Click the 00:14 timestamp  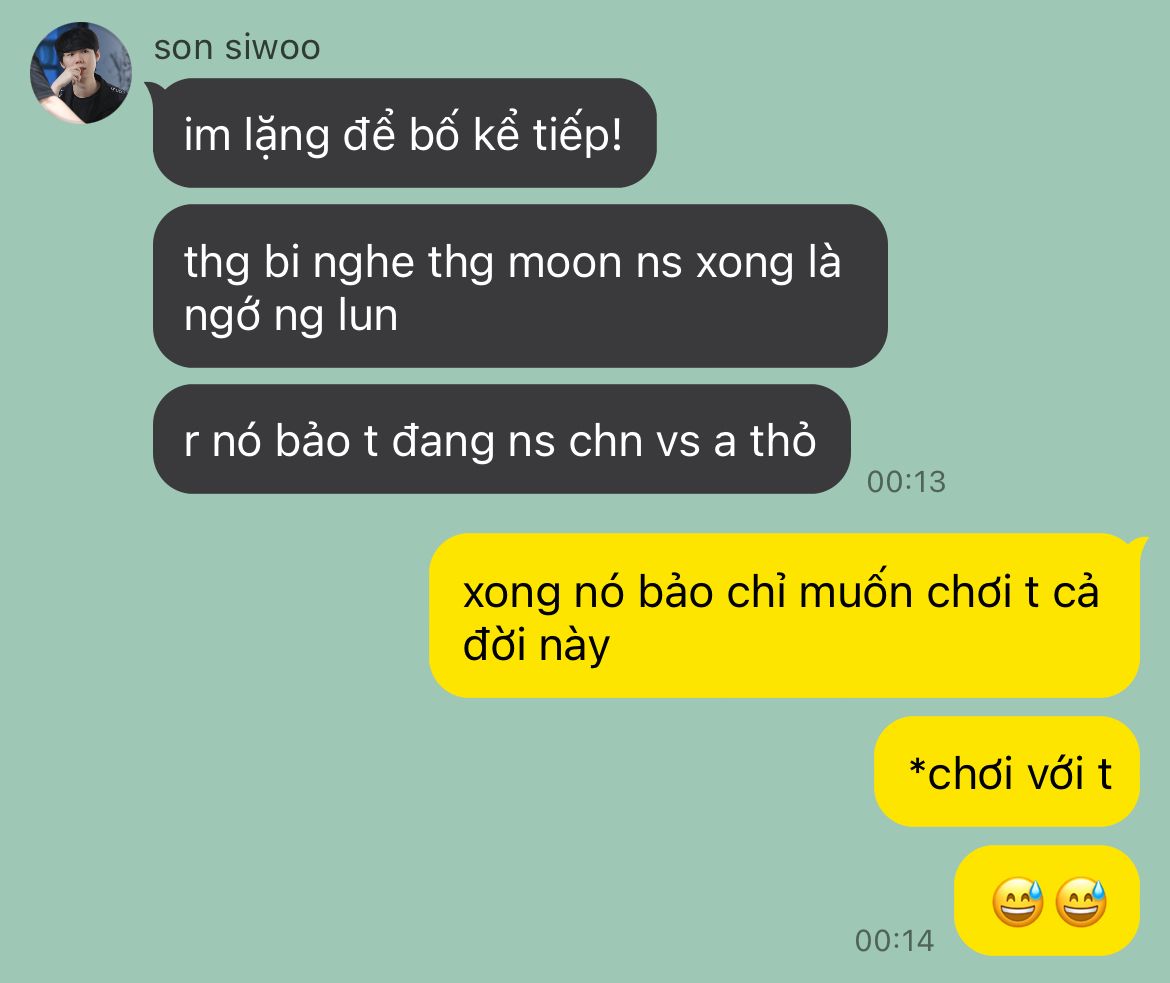pyautogui.click(x=894, y=941)
